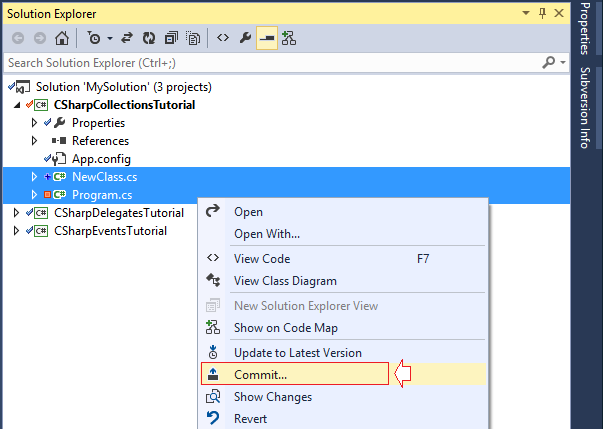Collapse the CSharpCollectionsTutorial project
The width and height of the screenshot is (603, 429).
pos(17,105)
